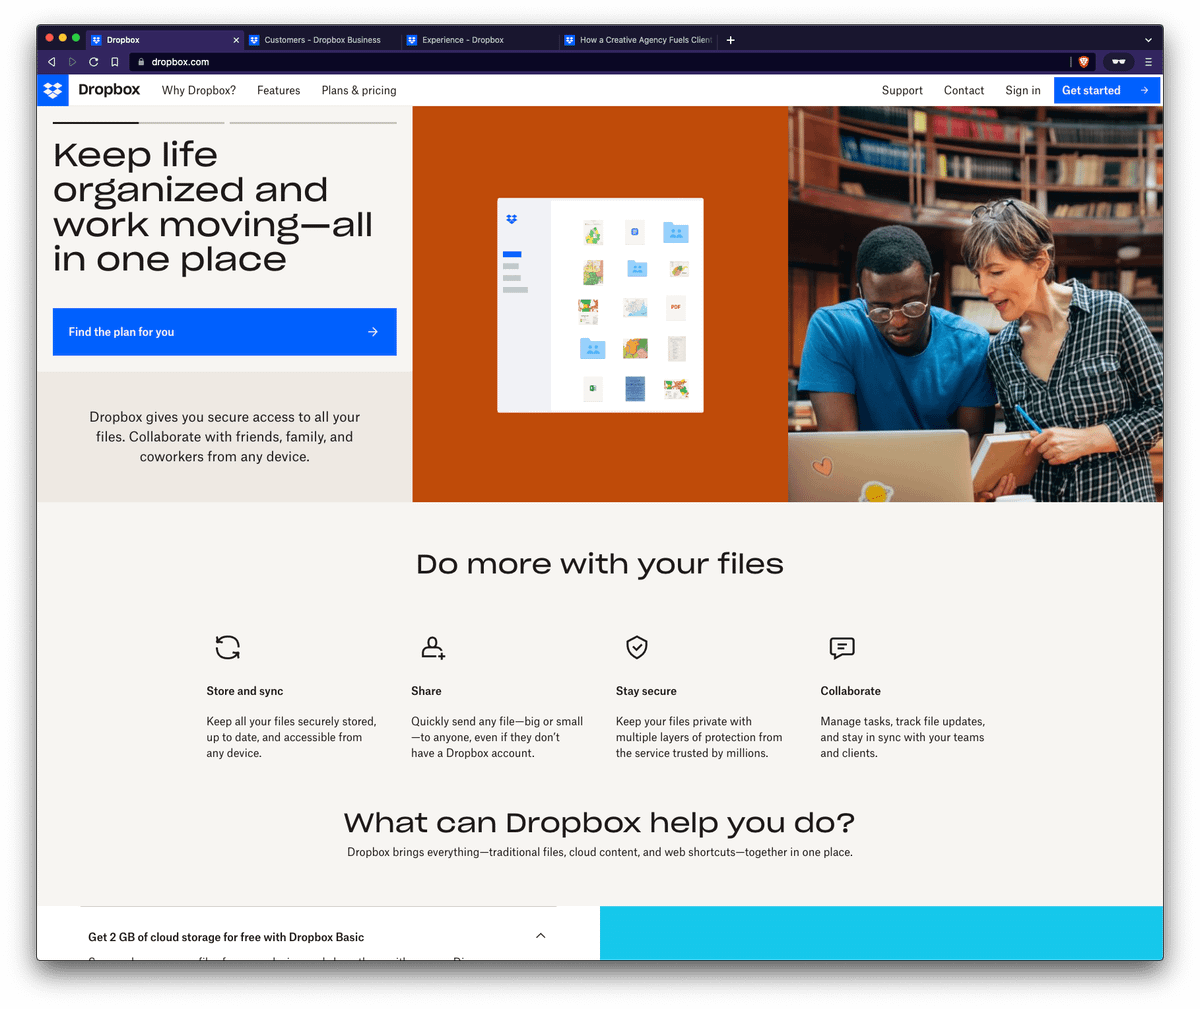This screenshot has height=1009, width=1200.
Task: Open the Features nav item
Action: 279,90
